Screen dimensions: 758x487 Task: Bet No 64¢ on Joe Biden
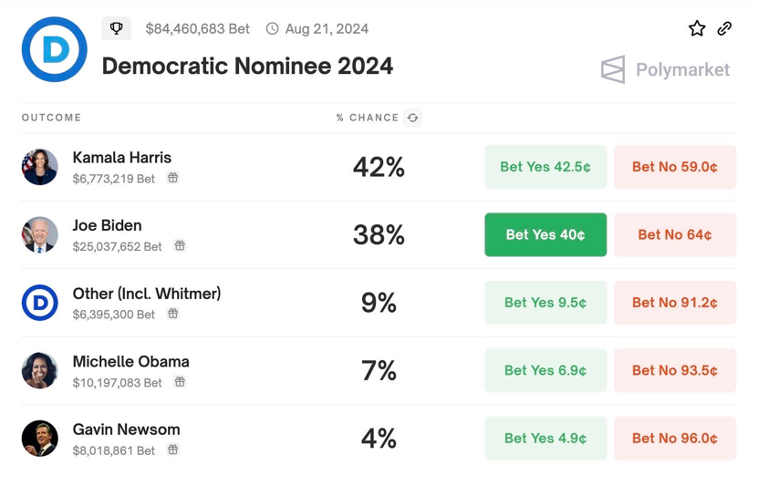(675, 235)
